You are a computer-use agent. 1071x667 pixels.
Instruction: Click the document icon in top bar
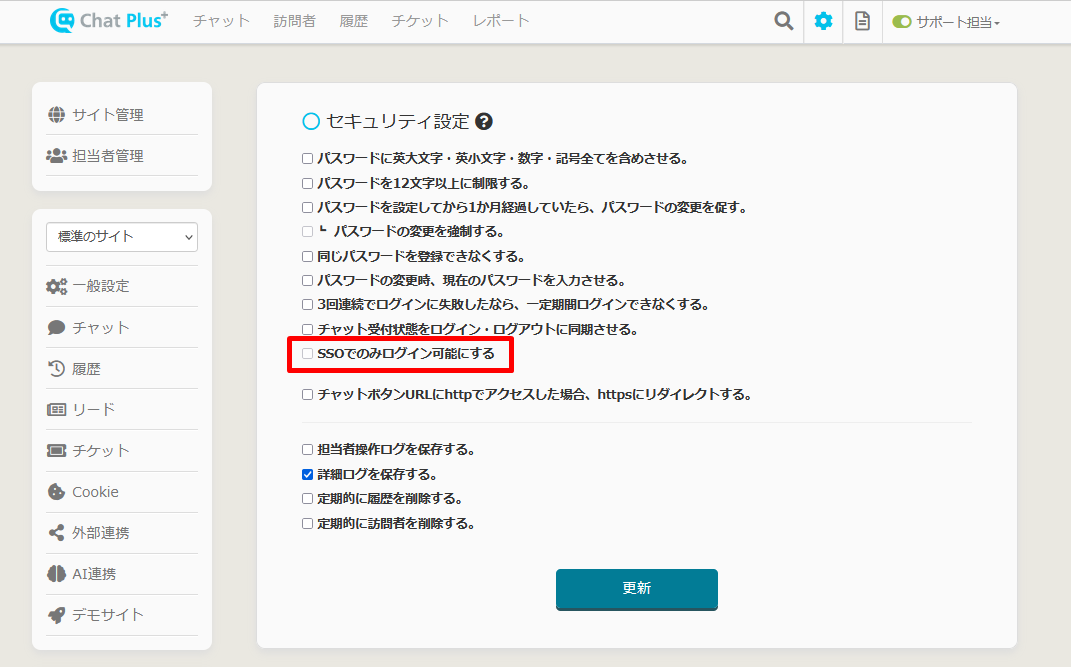862,21
